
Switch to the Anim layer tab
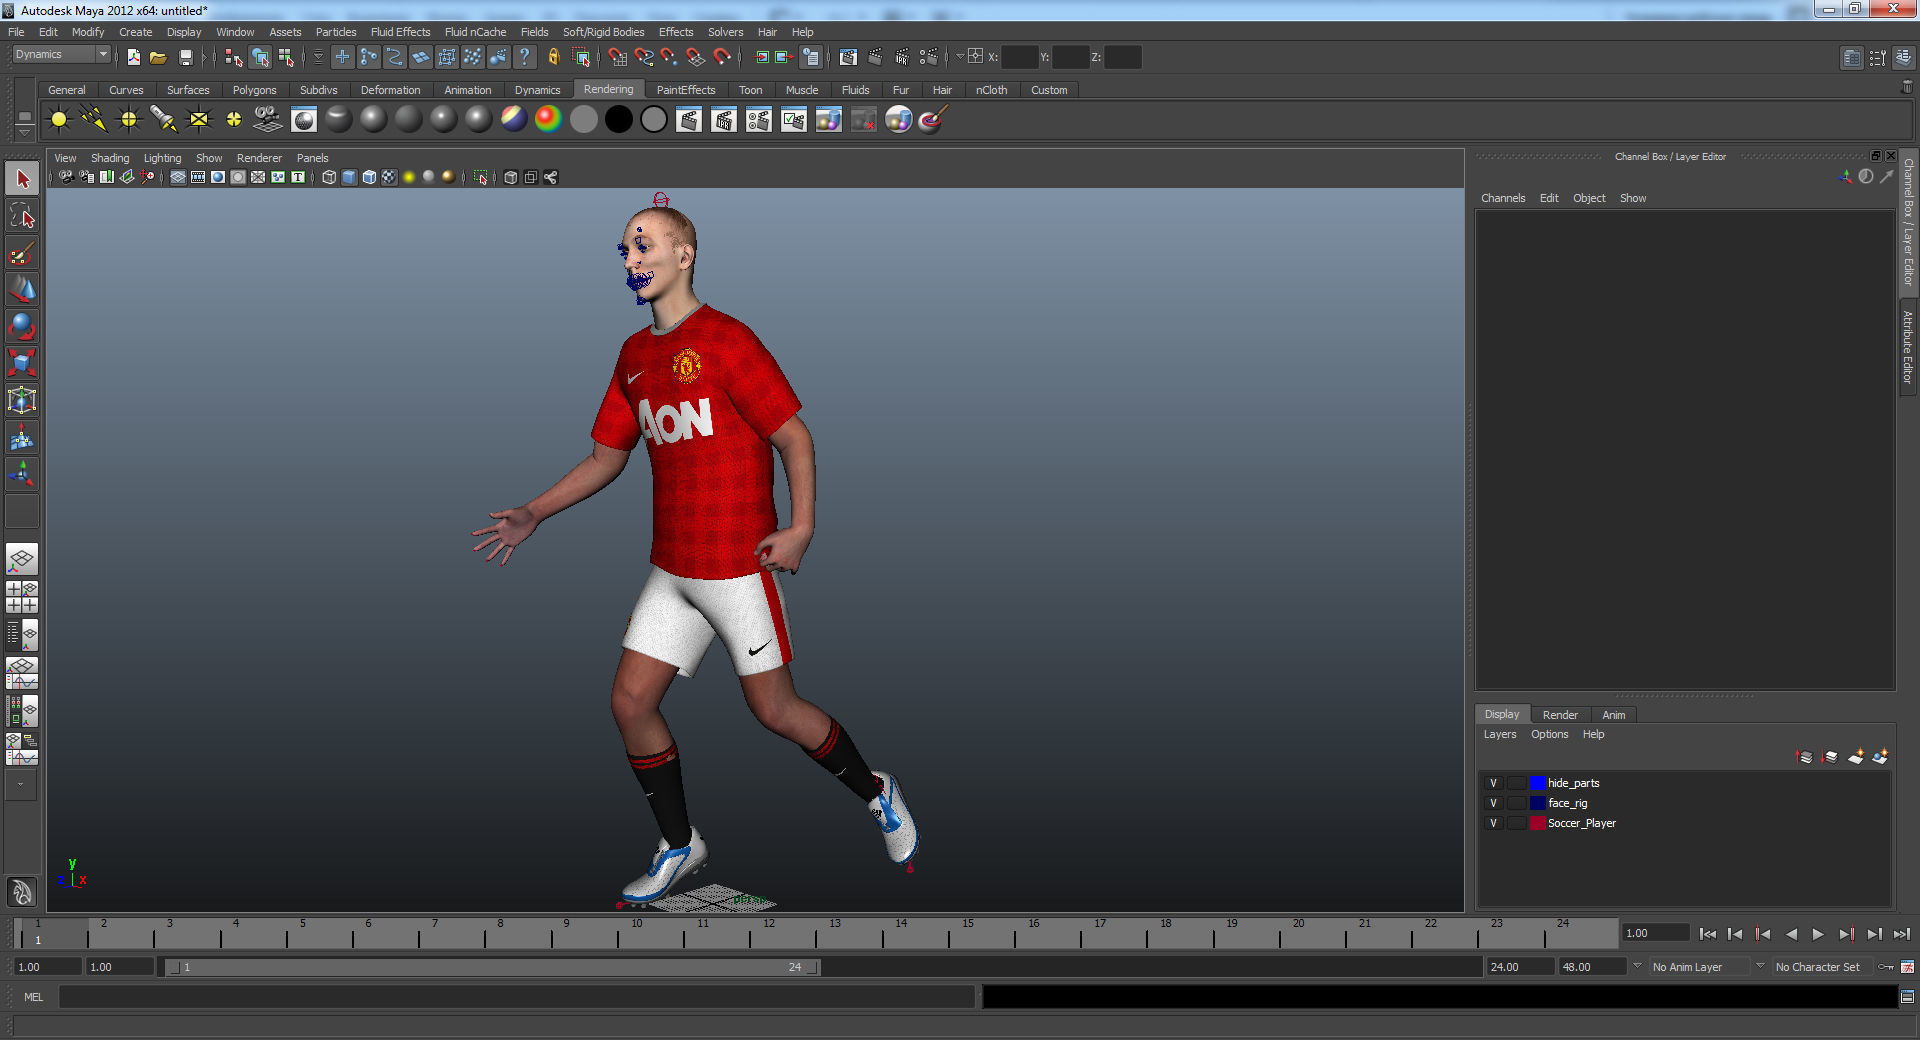click(x=1613, y=715)
